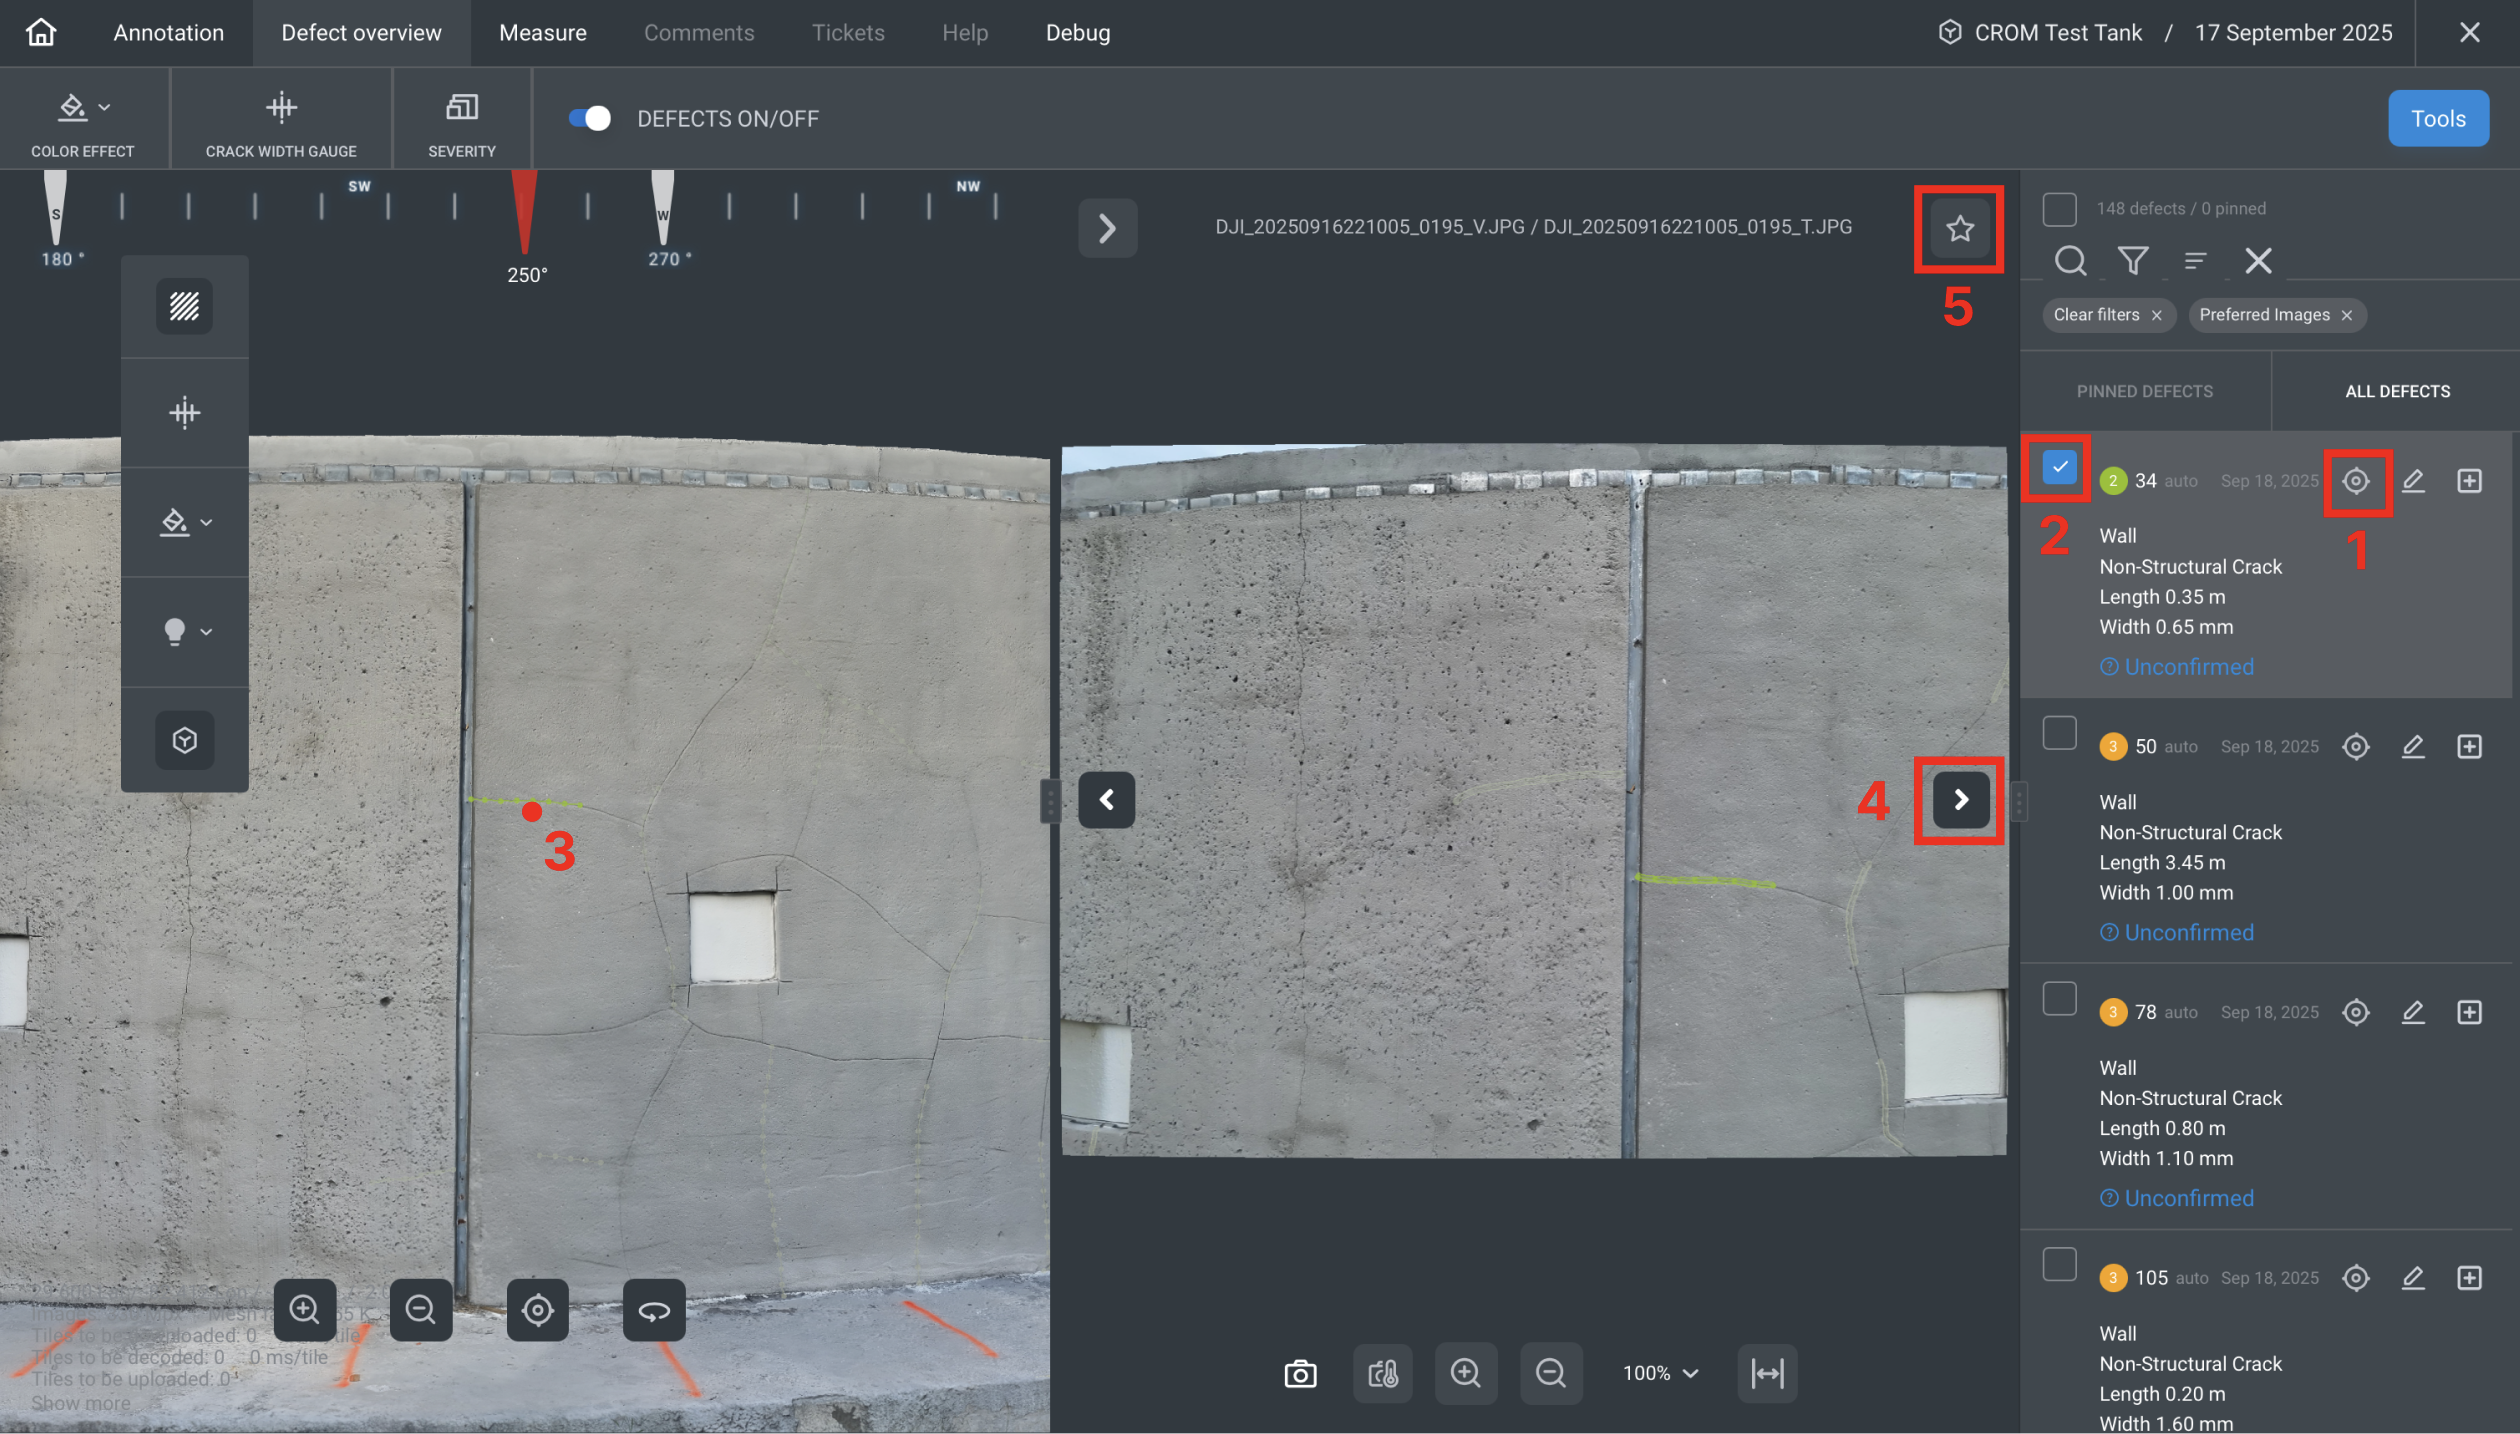Check the defect 78 checkbox
Viewport: 2520px width, 1434px height.
tap(2059, 999)
